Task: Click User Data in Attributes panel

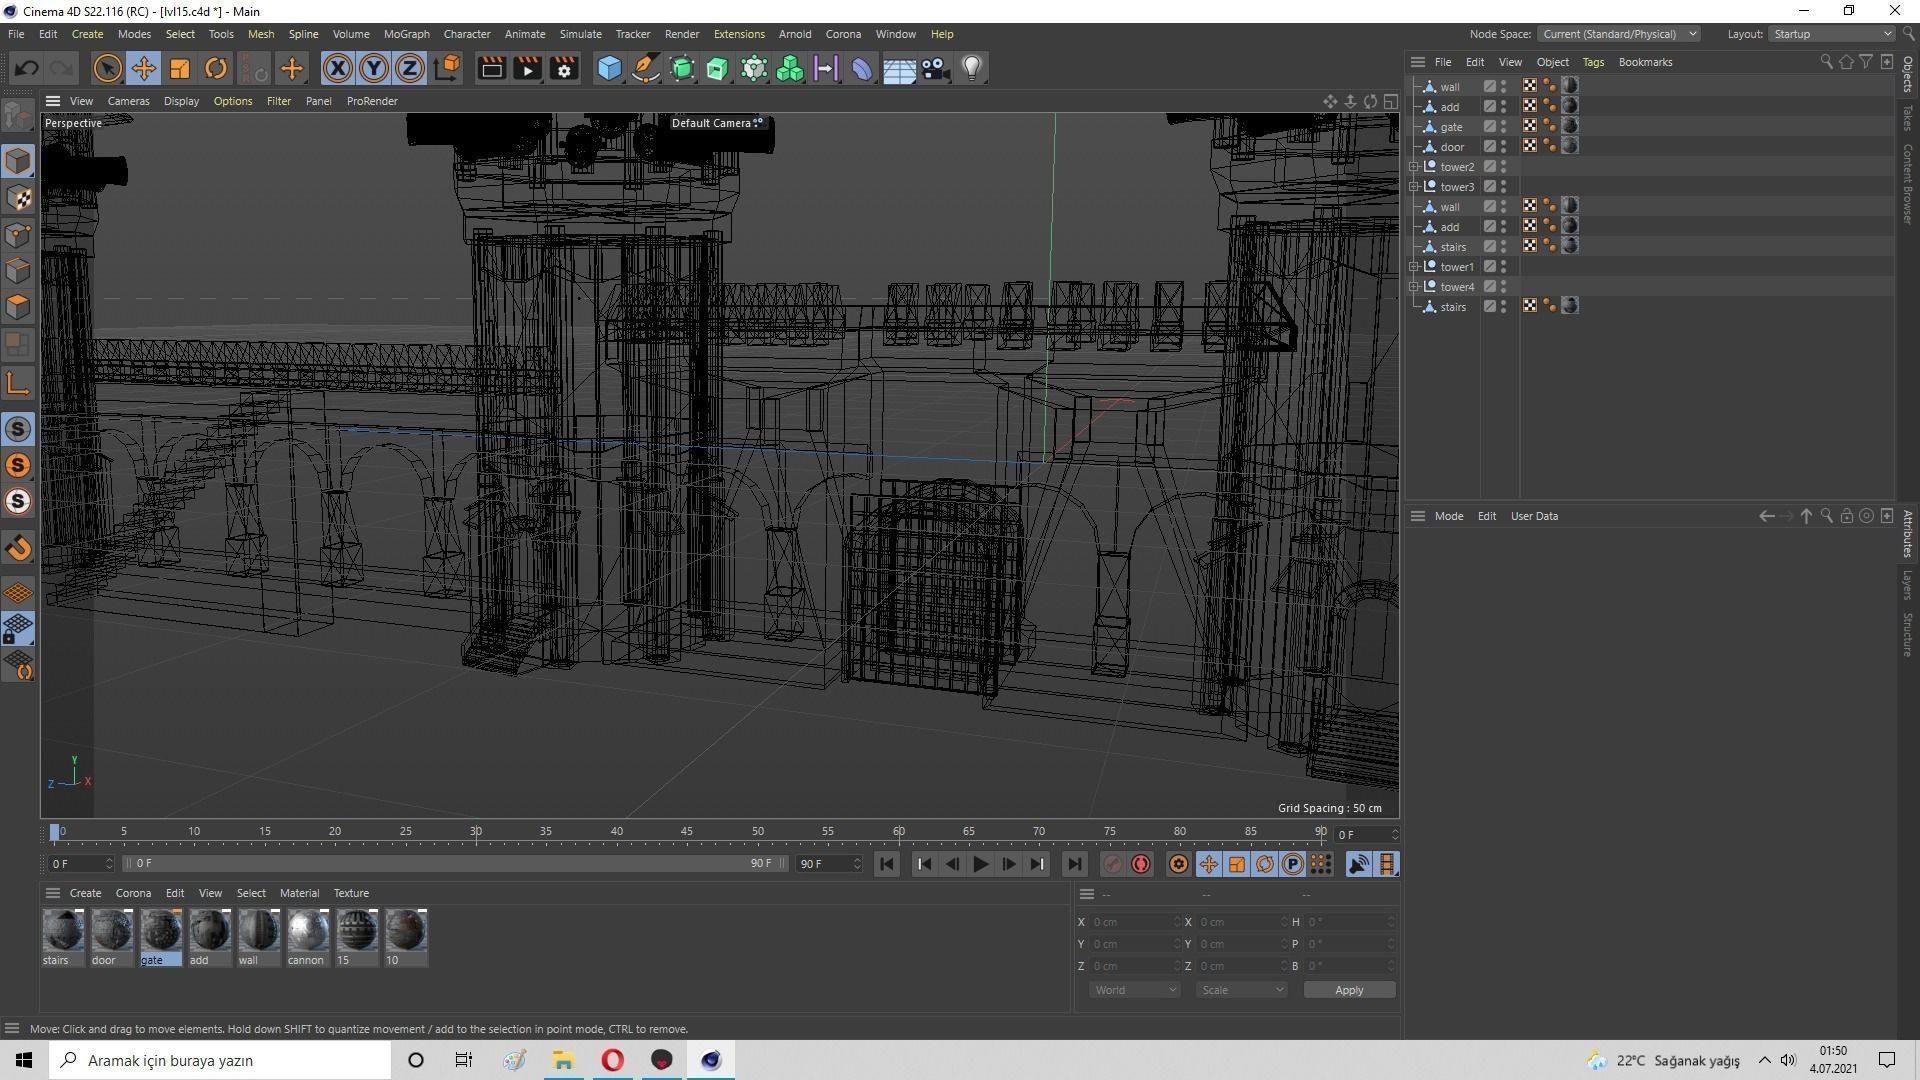Action: pos(1534,516)
